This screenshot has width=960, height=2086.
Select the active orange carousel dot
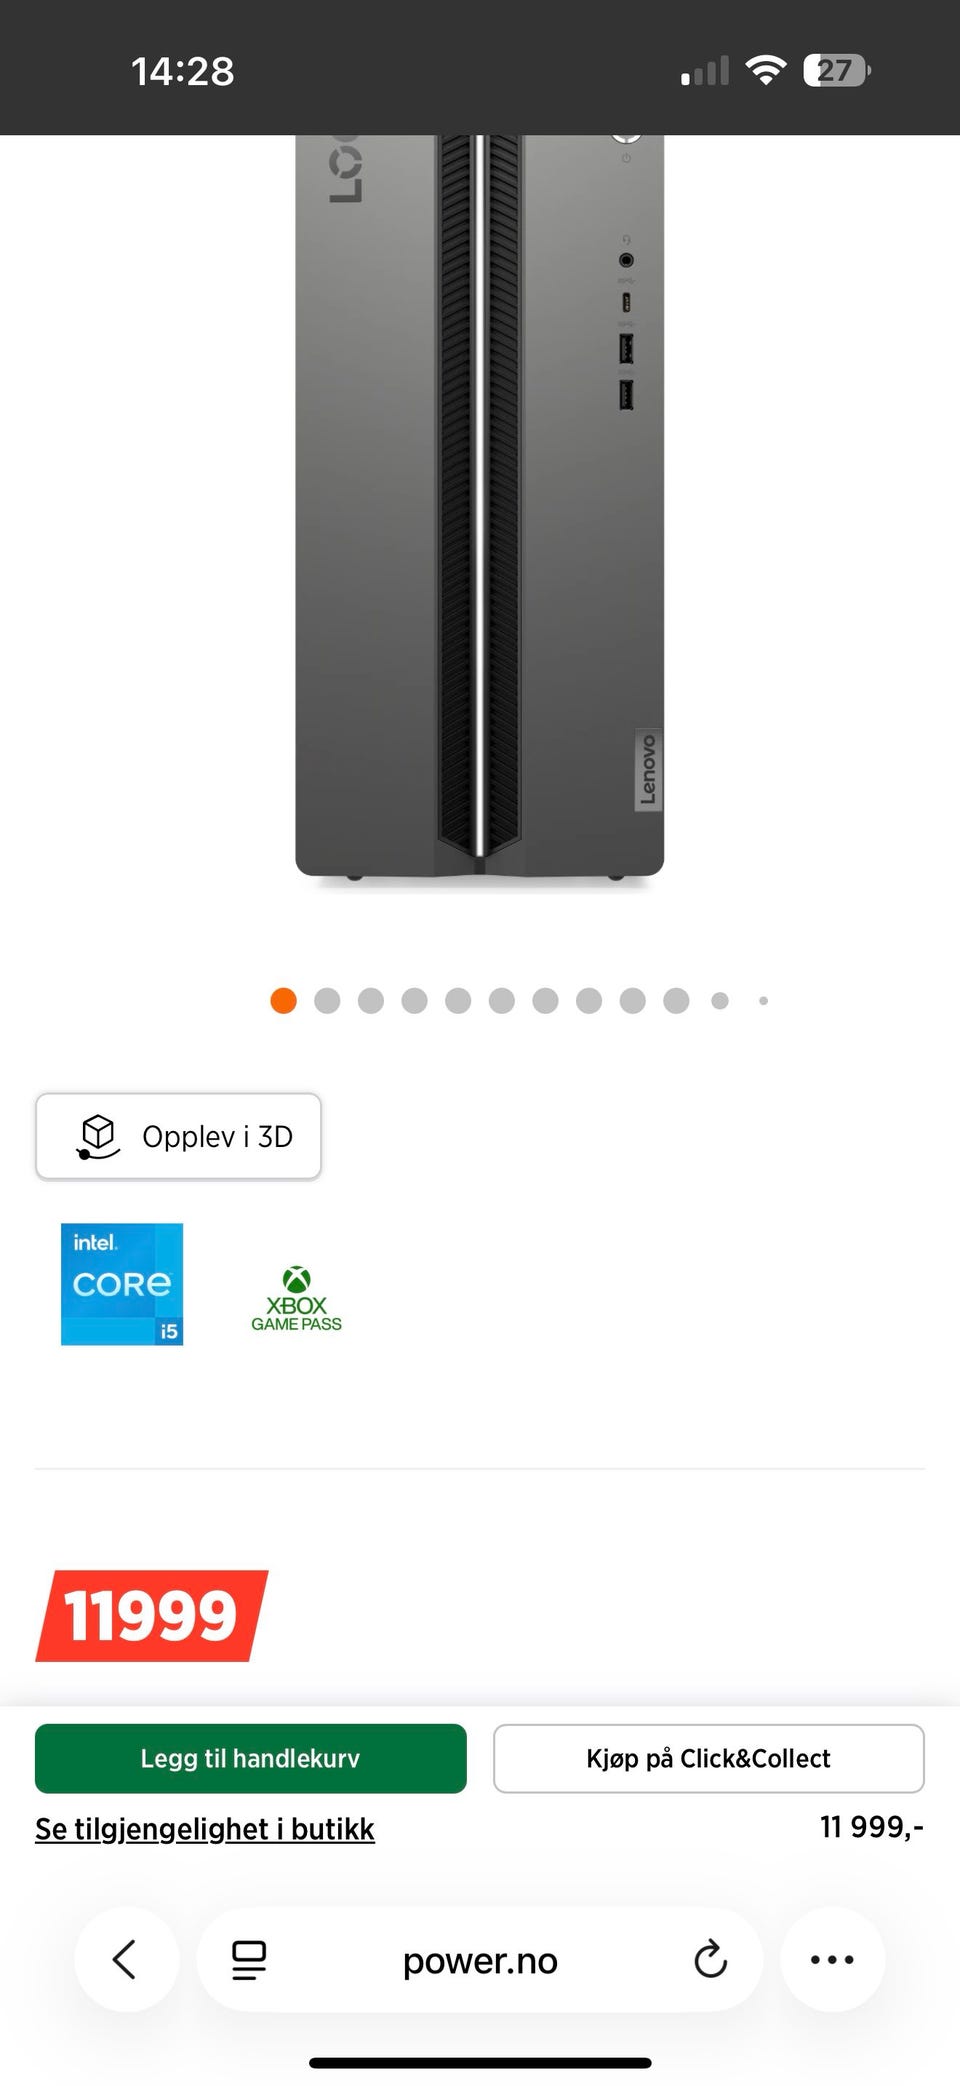pos(283,1001)
